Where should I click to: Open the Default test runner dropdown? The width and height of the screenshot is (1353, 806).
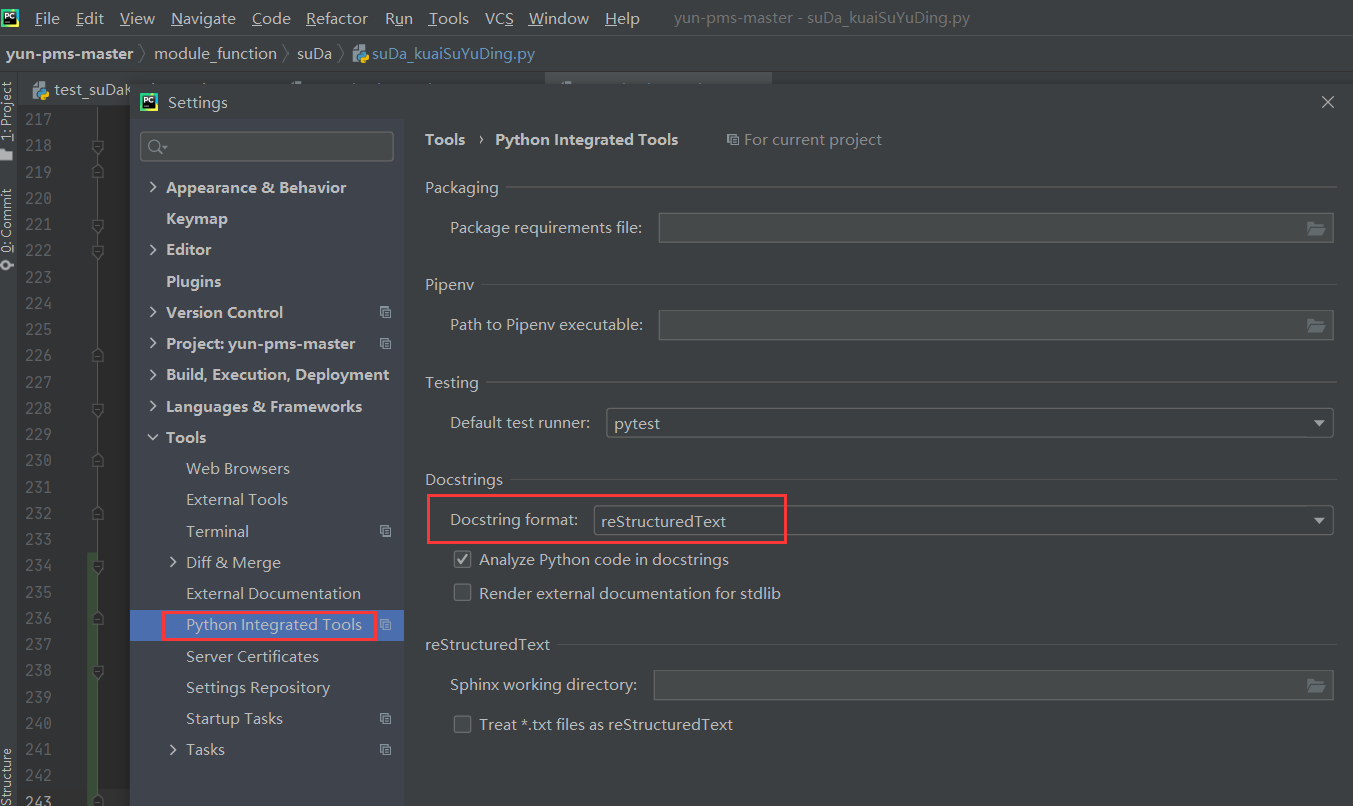[969, 423]
